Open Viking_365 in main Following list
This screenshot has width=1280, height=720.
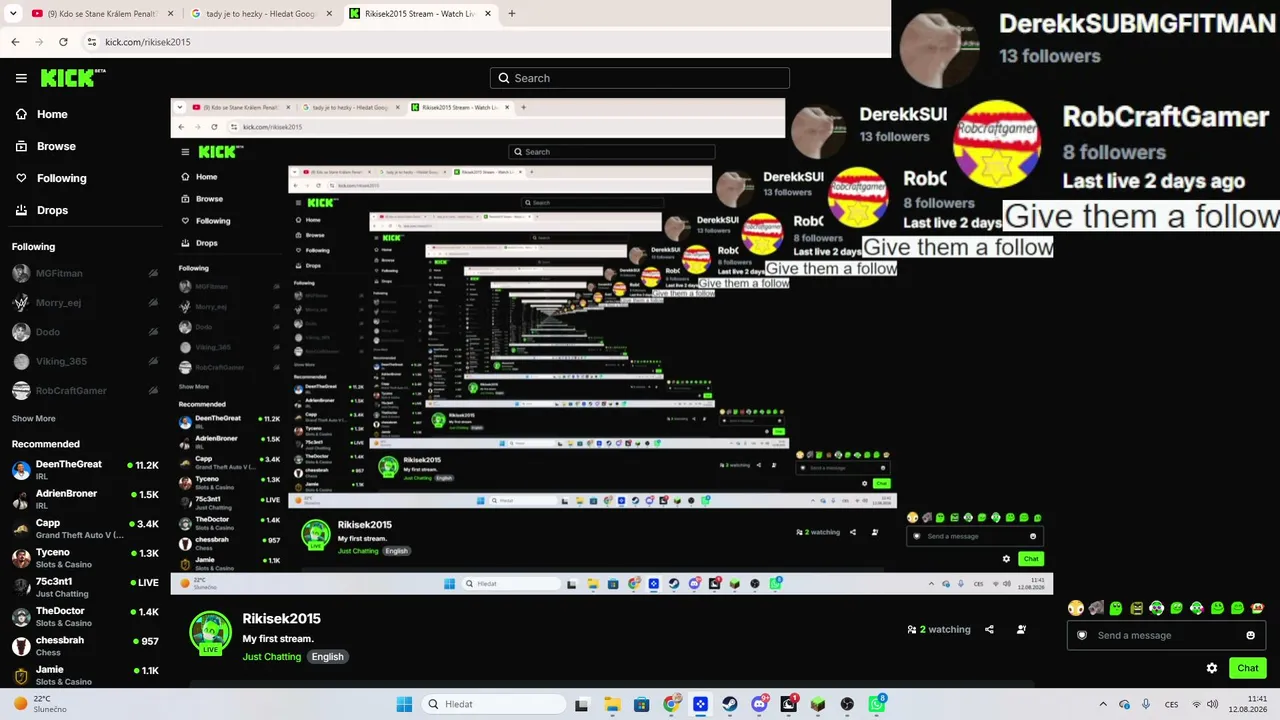pos(85,361)
